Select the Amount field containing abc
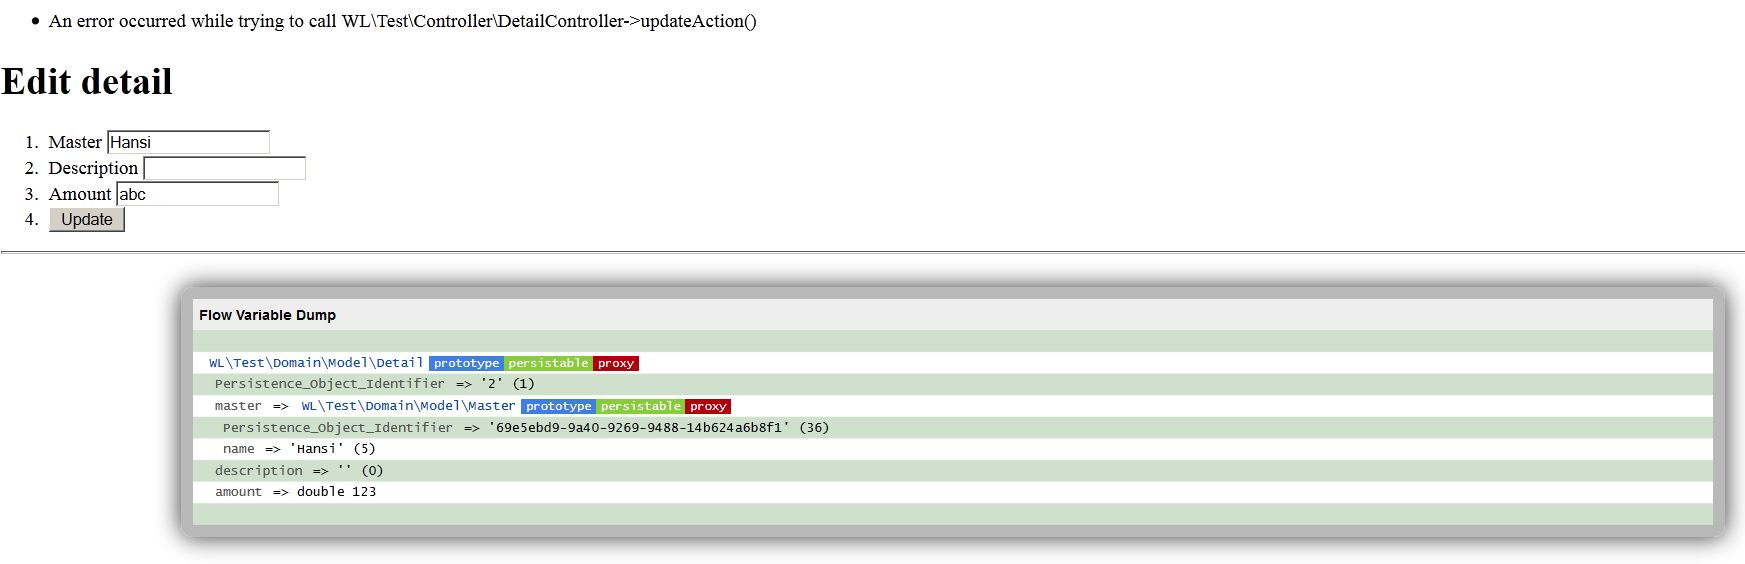 pyautogui.click(x=197, y=194)
